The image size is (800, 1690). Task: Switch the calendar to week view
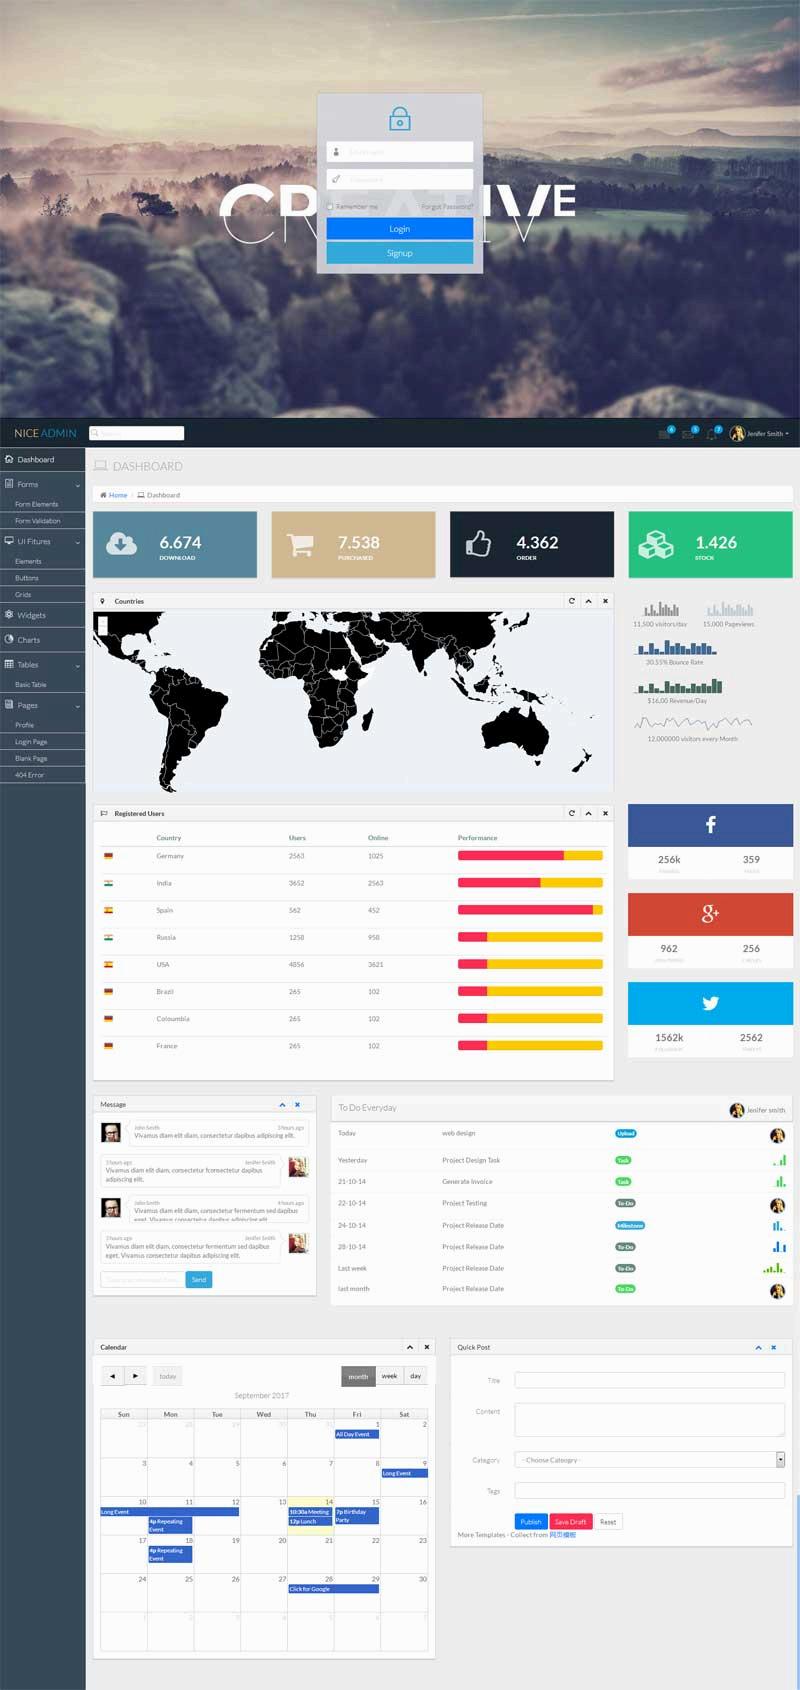coord(389,1376)
